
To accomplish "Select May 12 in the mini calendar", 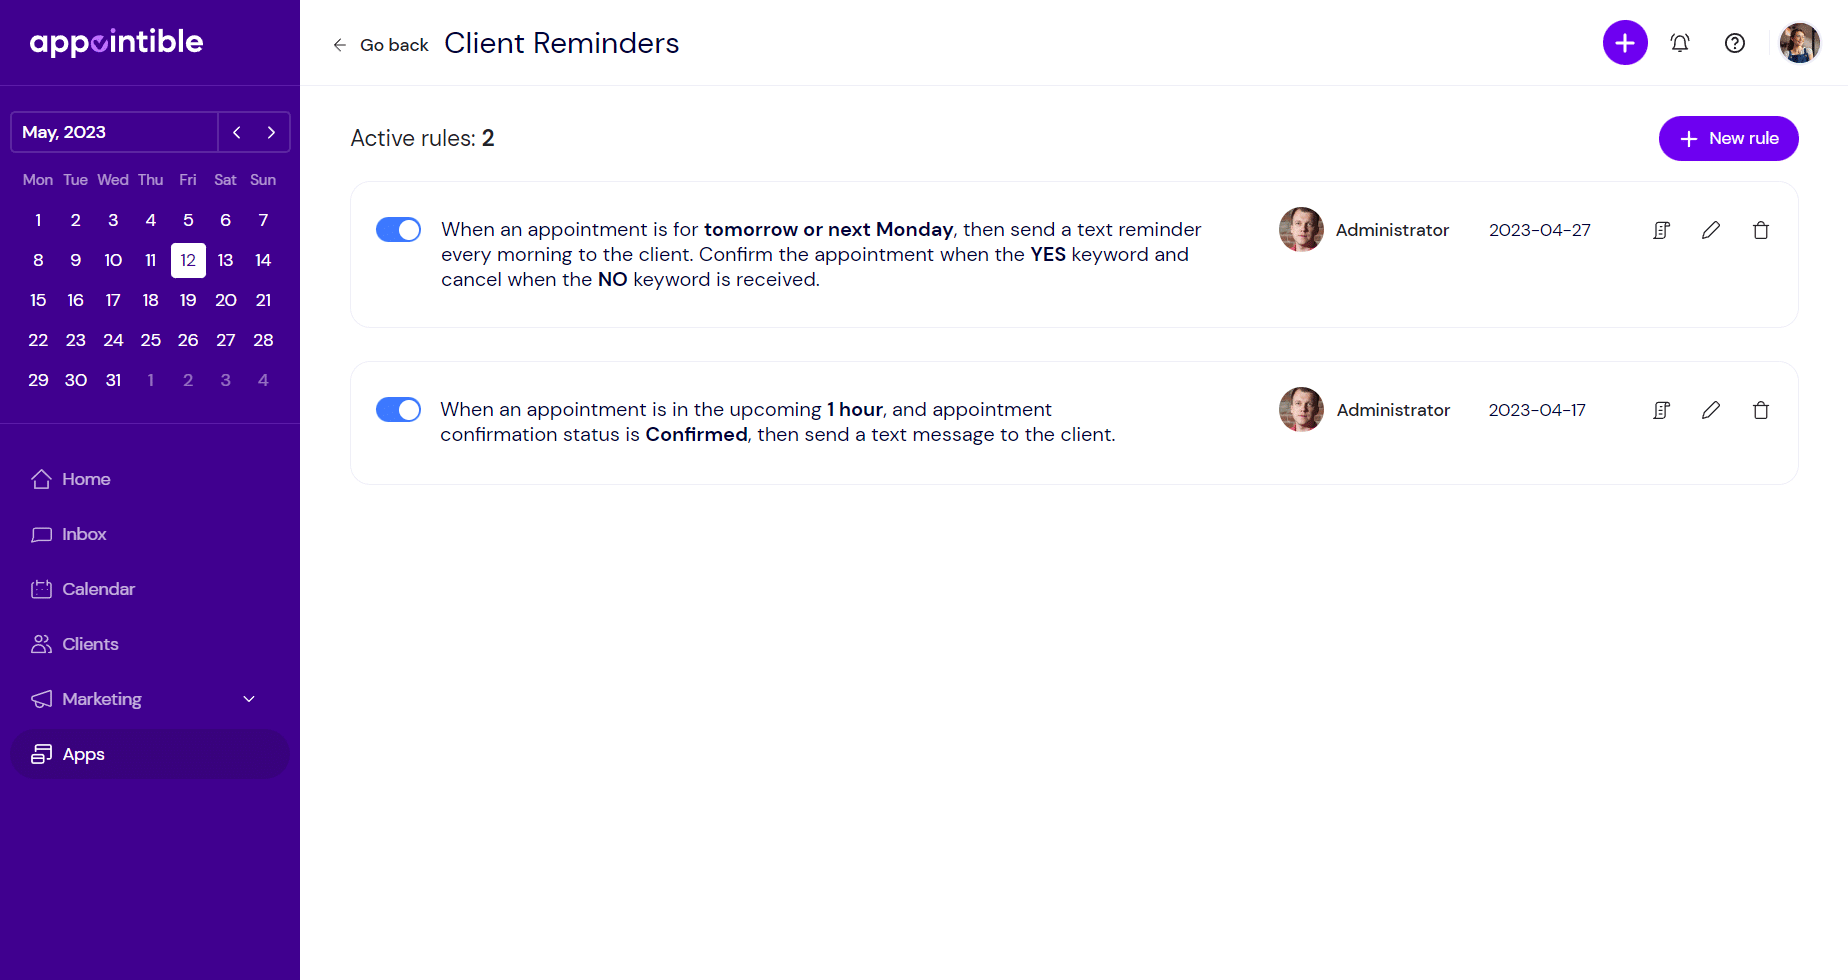I will click(x=188, y=260).
